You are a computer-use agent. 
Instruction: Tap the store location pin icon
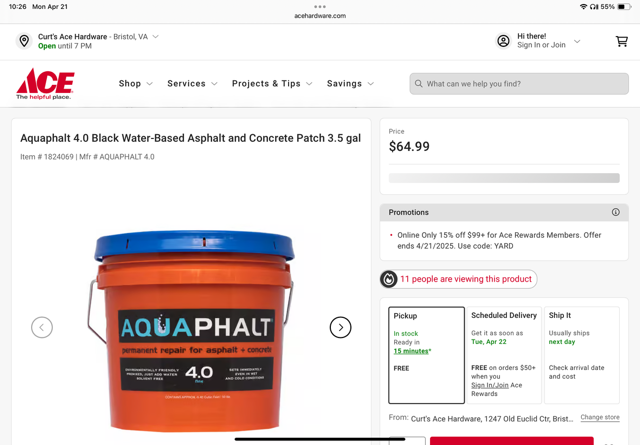click(x=24, y=41)
